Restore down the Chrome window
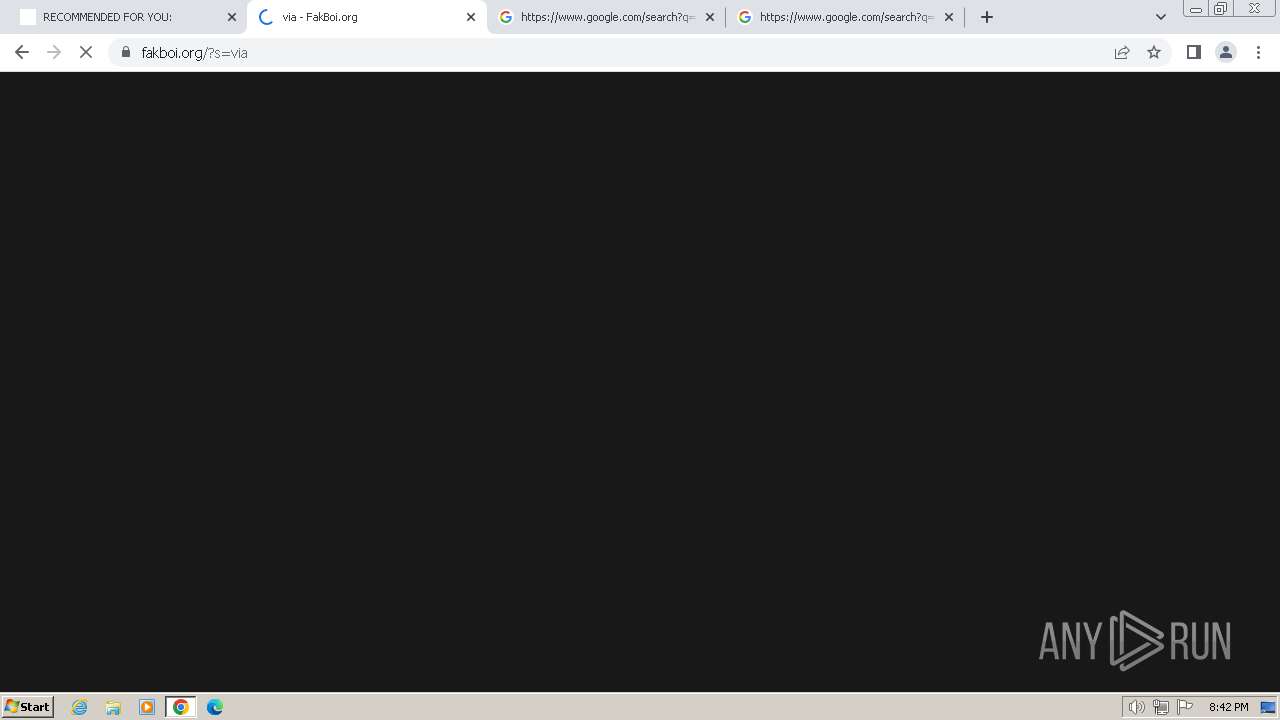Screen dimensions: 1280x720 pos(1220,9)
